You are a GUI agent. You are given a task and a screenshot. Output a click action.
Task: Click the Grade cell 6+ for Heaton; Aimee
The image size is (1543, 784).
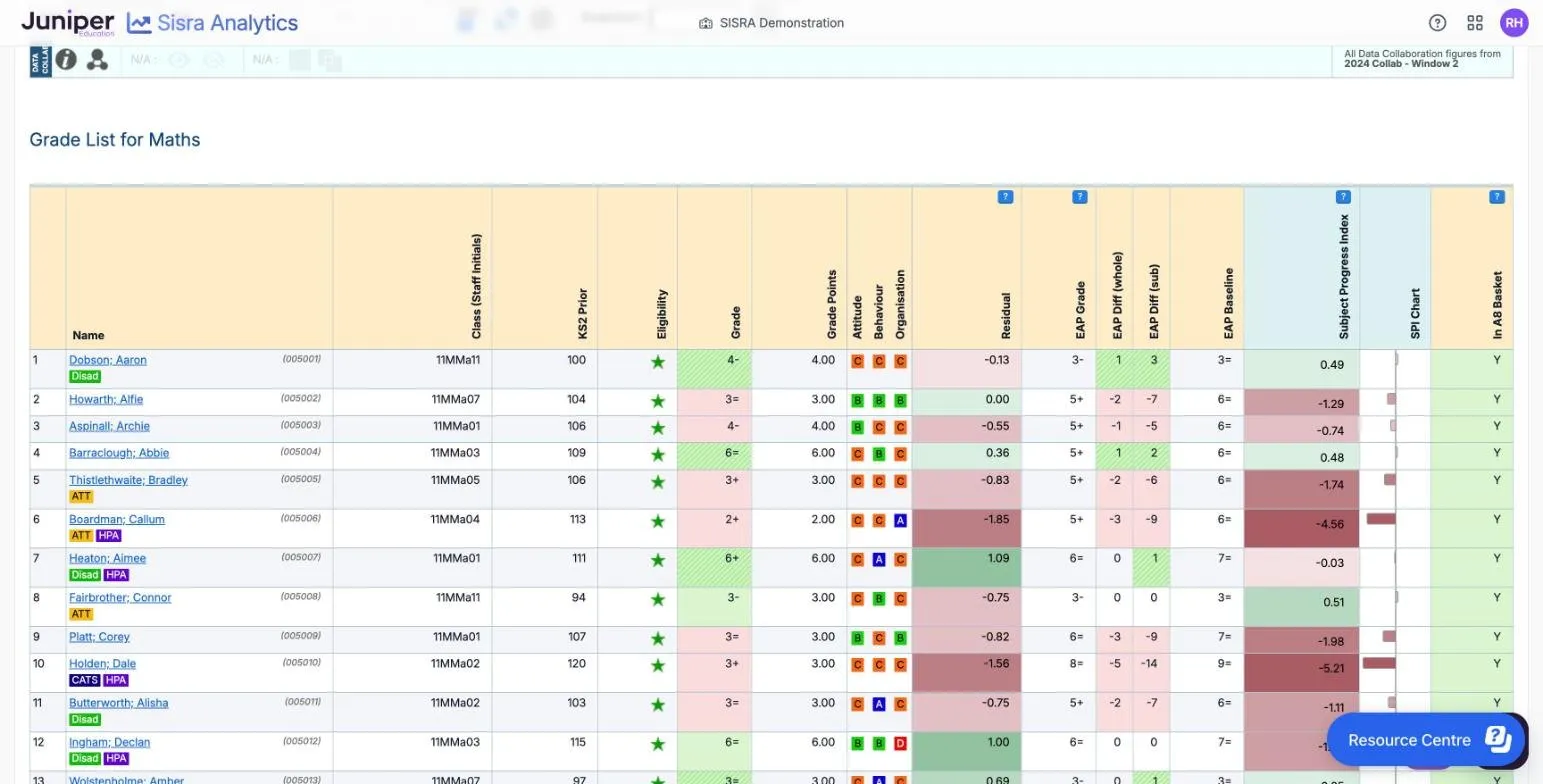pyautogui.click(x=714, y=567)
